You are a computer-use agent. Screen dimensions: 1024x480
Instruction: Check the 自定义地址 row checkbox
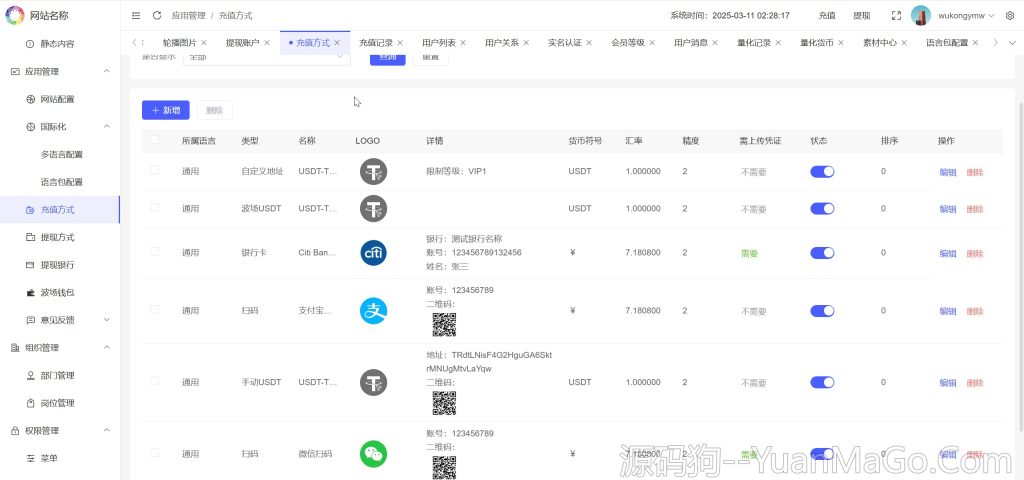pos(154,170)
